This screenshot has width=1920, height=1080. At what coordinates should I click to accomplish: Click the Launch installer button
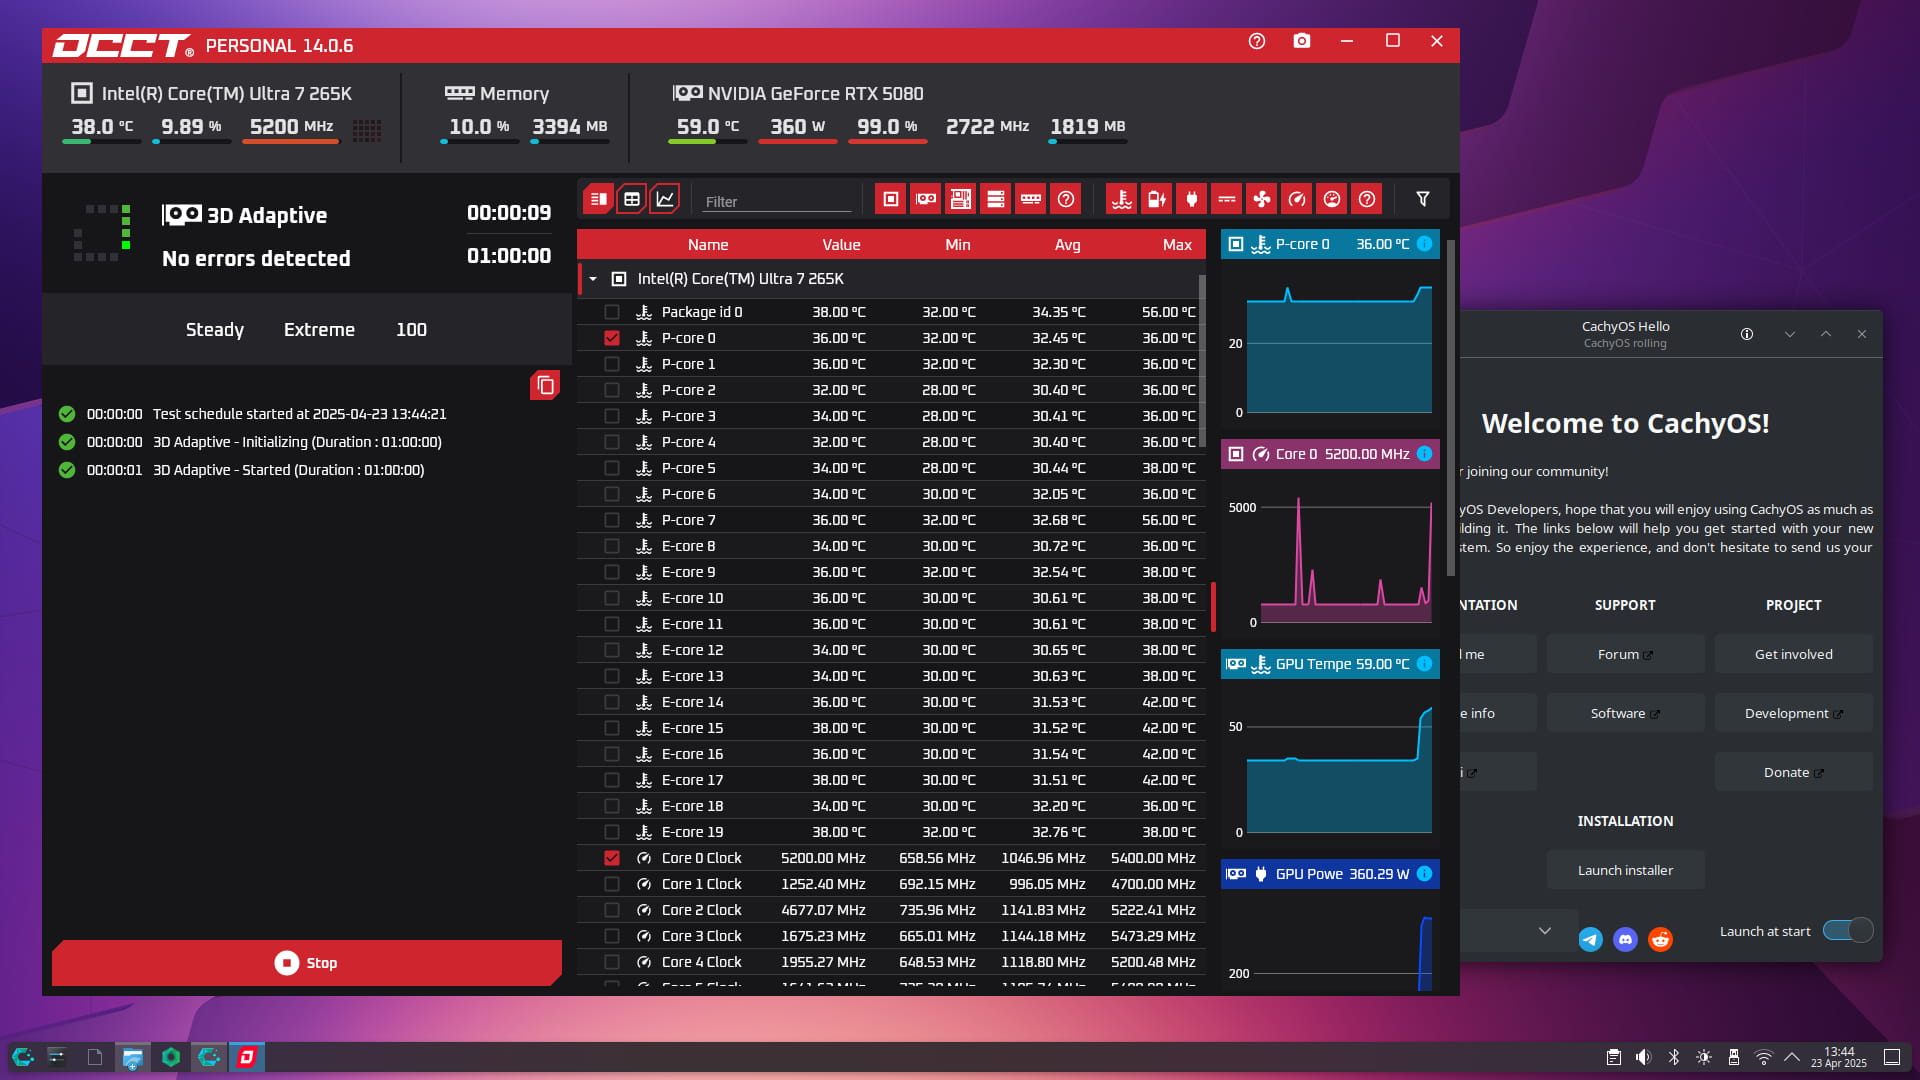[x=1625, y=870]
